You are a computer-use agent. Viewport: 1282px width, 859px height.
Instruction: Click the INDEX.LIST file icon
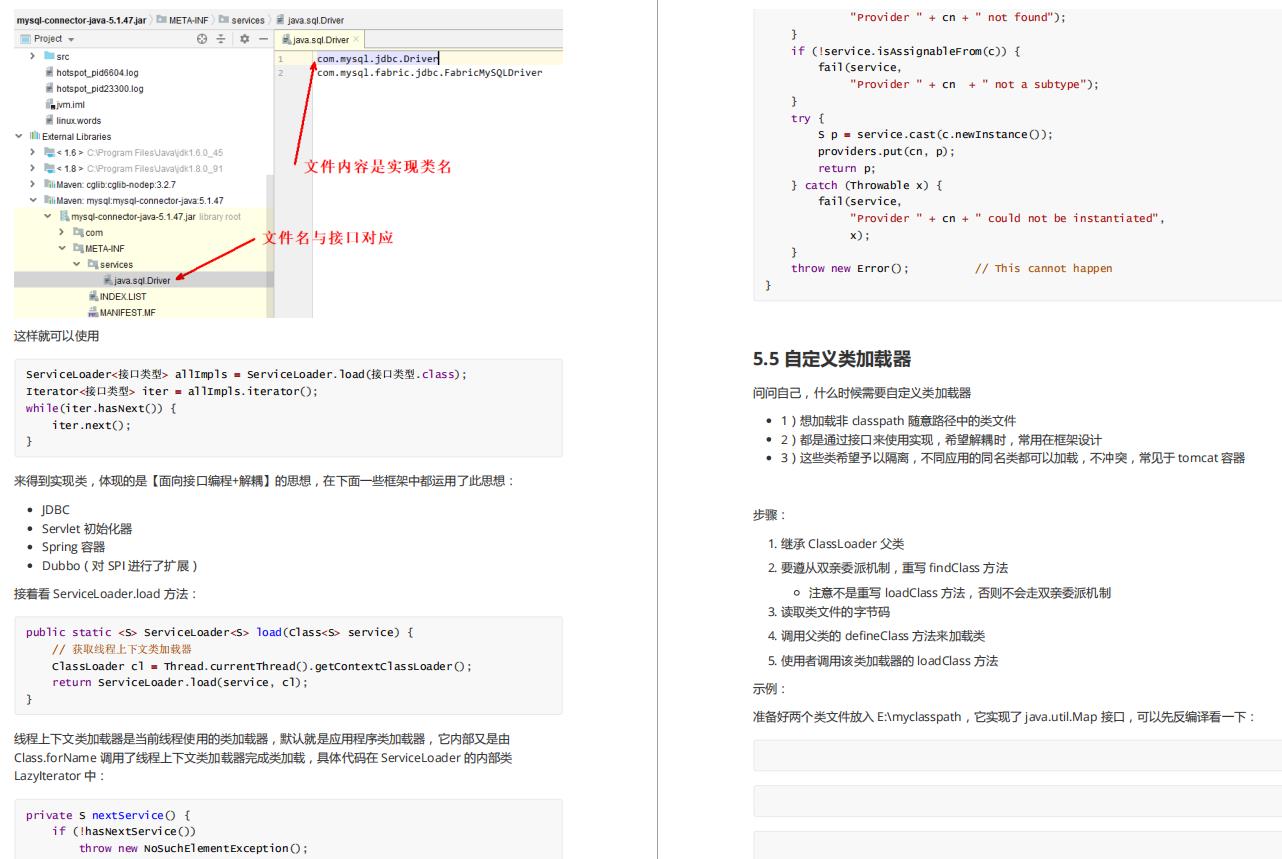(x=93, y=296)
